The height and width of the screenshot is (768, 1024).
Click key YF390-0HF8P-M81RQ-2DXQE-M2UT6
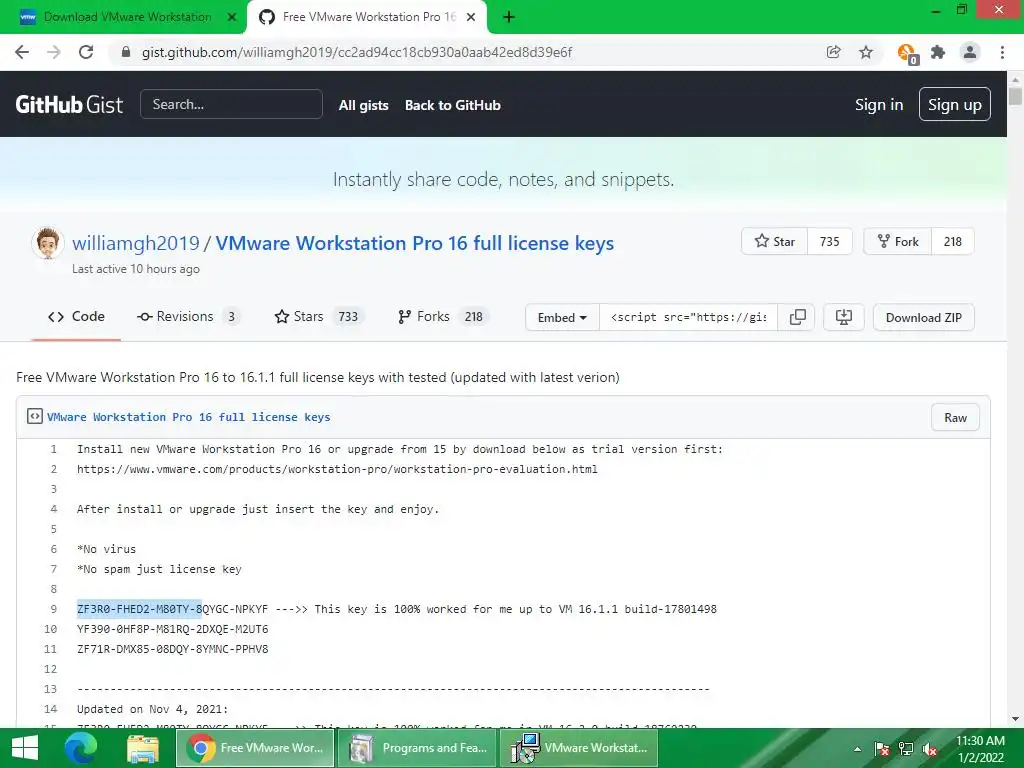click(172, 629)
